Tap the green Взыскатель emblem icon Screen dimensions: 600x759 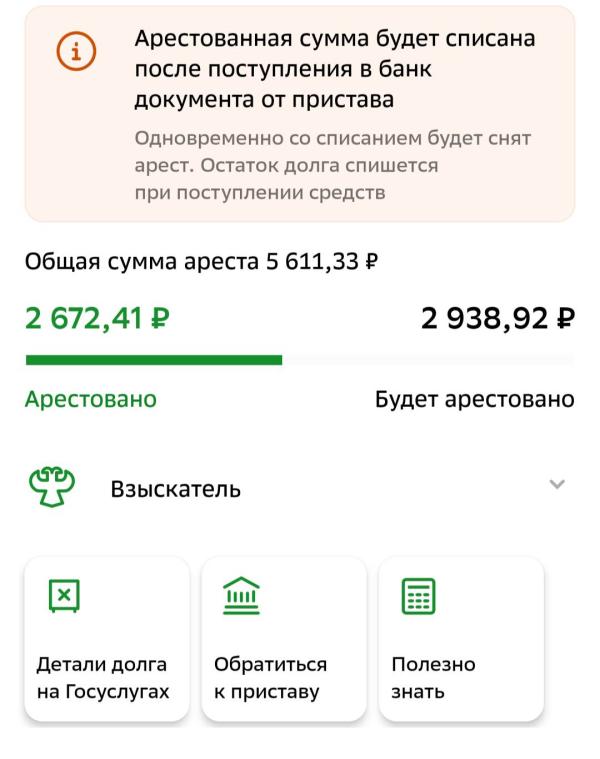(48, 489)
